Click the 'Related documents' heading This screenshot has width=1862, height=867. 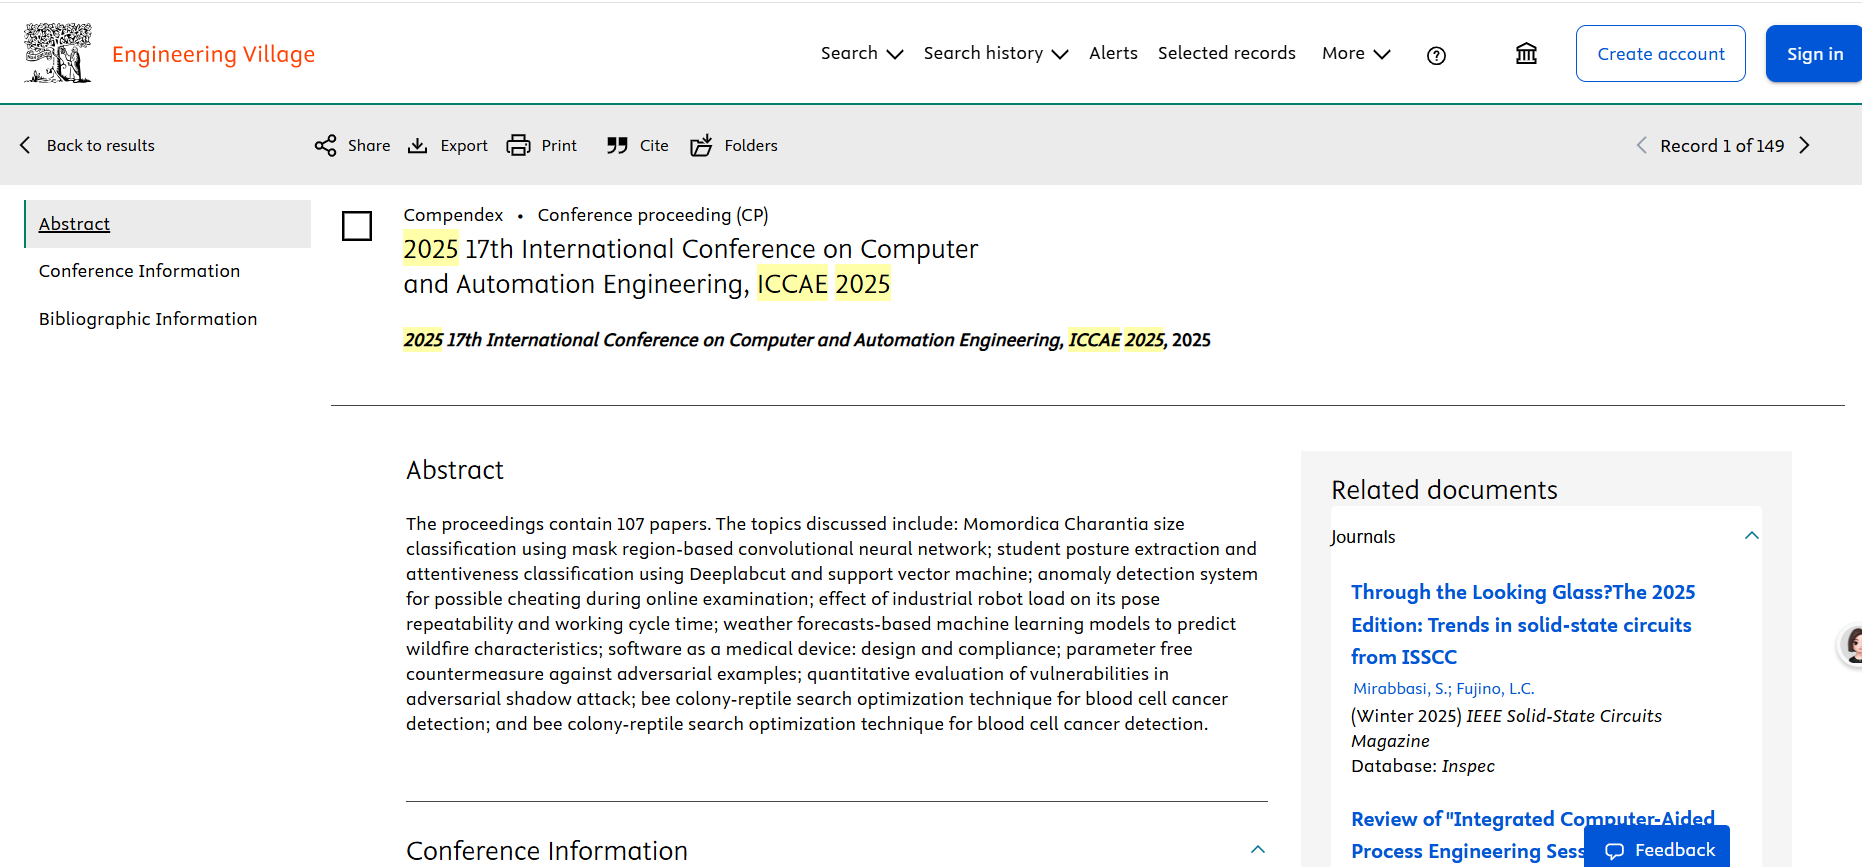pos(1444,490)
